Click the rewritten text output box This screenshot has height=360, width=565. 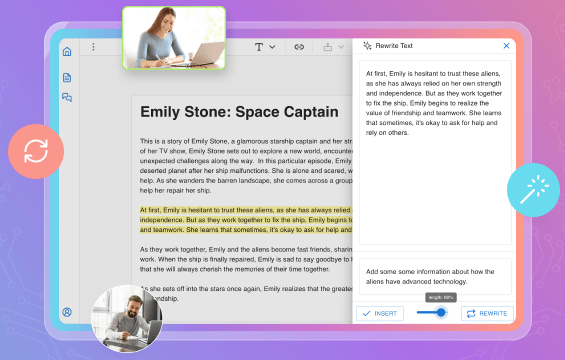click(435, 152)
